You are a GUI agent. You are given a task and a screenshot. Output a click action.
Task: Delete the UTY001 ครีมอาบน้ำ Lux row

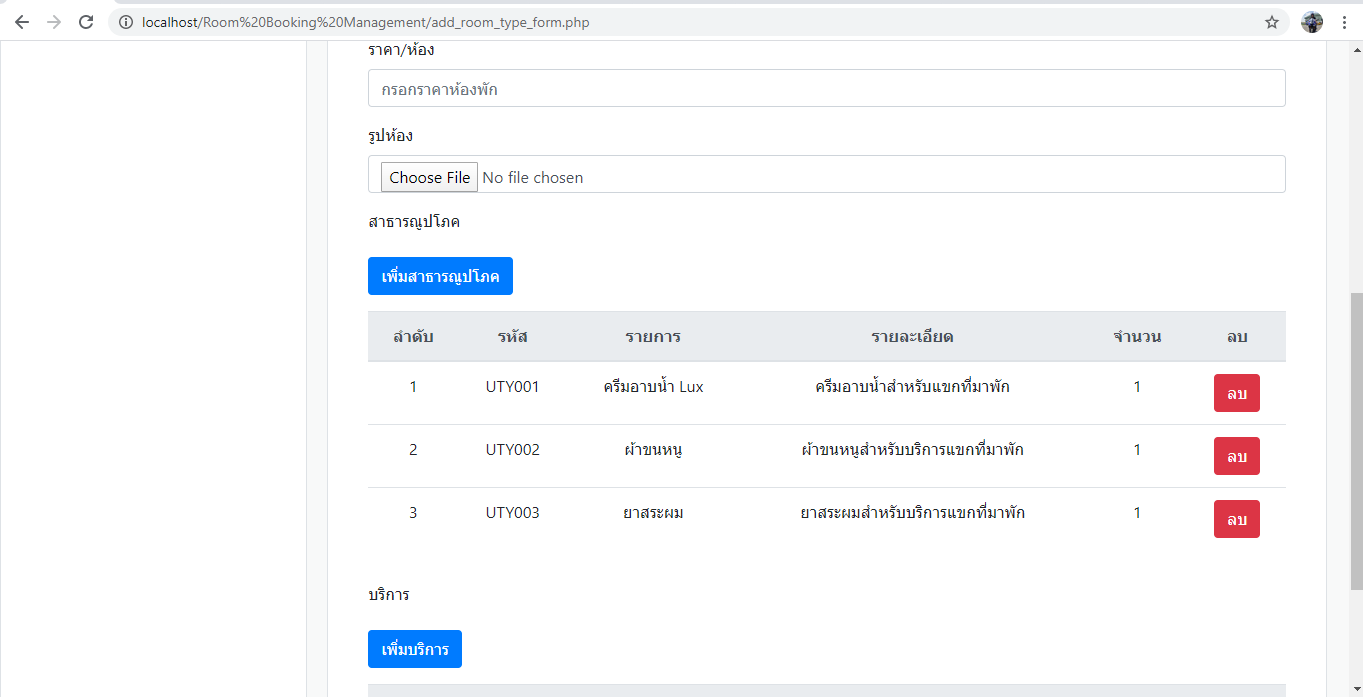(1236, 393)
